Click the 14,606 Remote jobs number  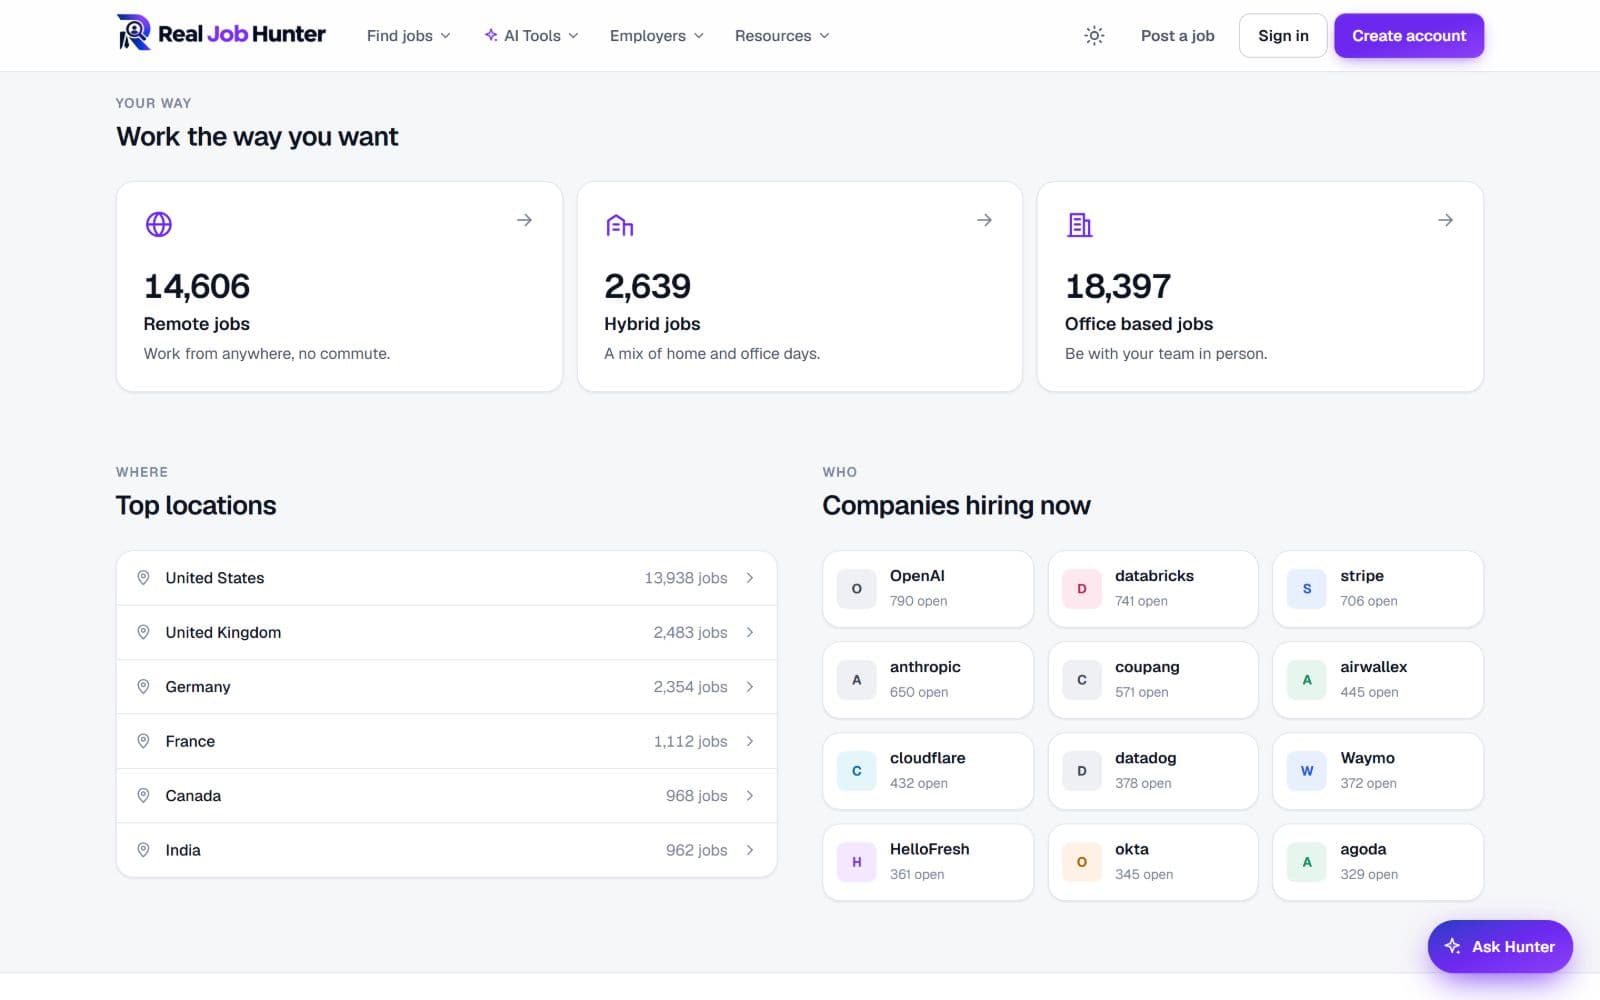197,287
